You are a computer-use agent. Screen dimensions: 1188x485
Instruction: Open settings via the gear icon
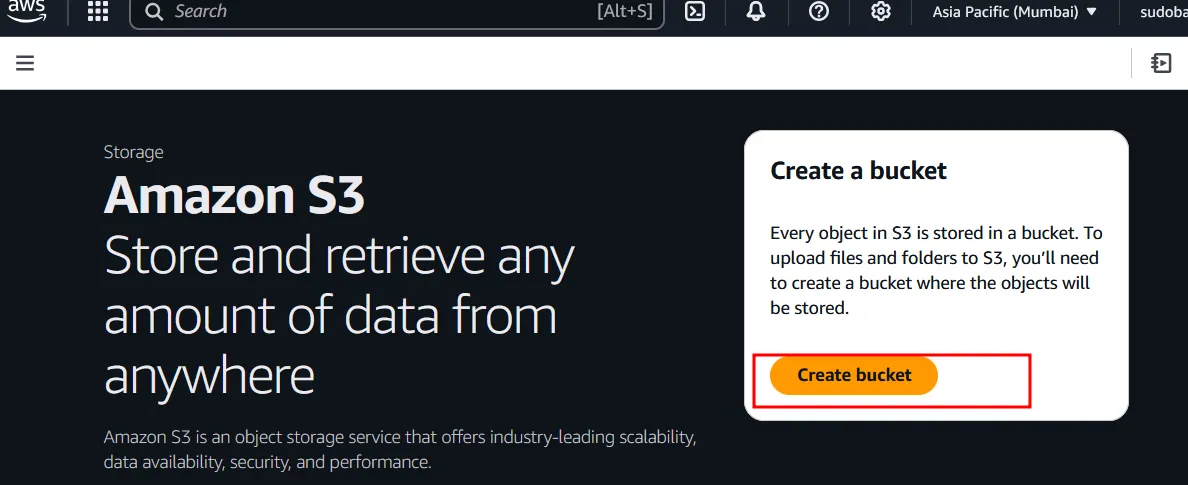pyautogui.click(x=881, y=12)
